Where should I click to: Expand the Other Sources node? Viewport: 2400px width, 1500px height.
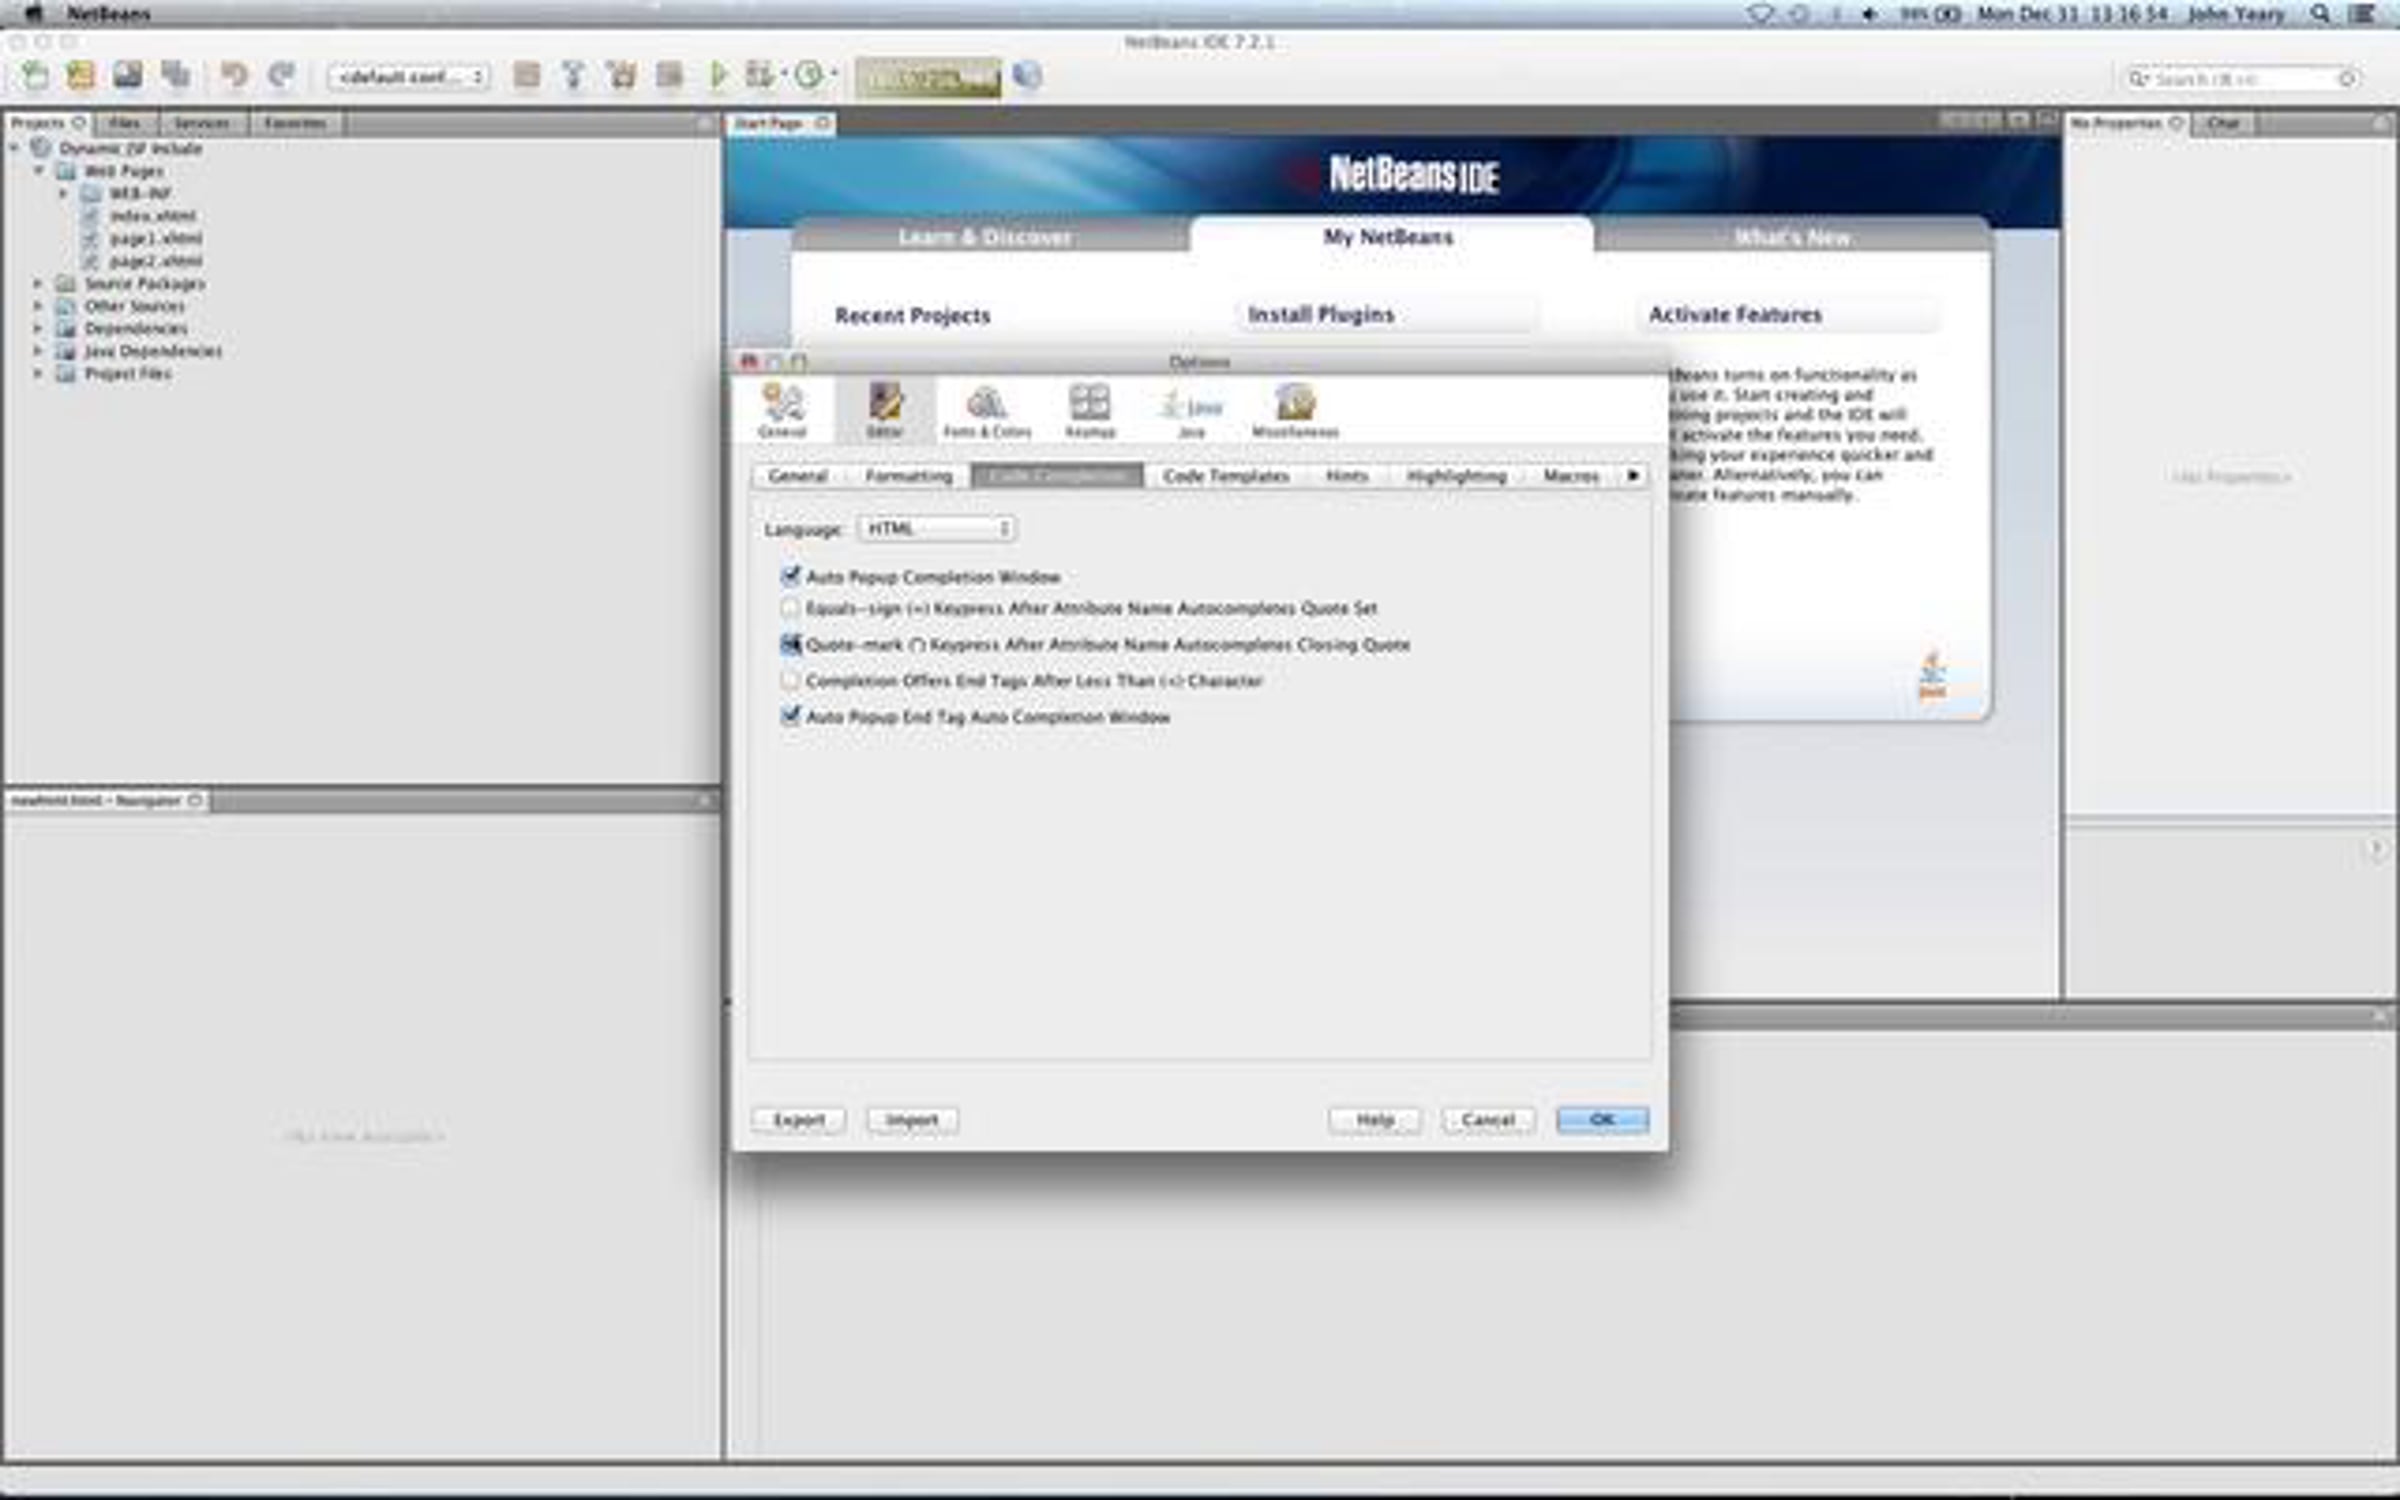(x=39, y=306)
